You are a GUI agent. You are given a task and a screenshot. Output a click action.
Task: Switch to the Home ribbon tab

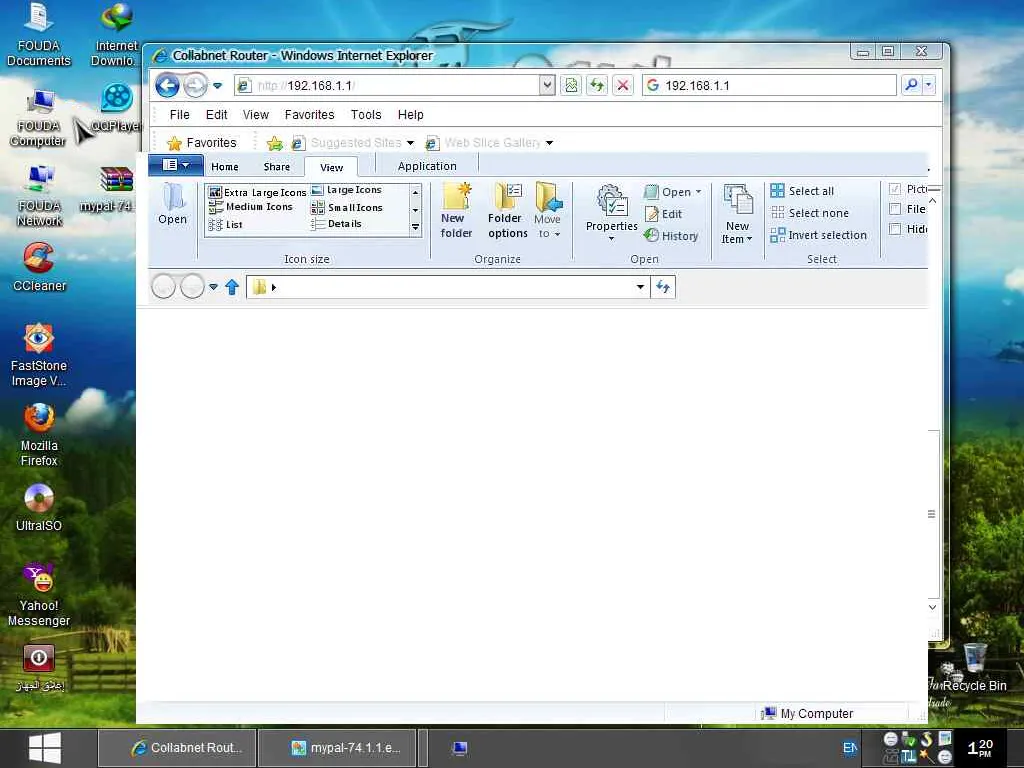[225, 167]
